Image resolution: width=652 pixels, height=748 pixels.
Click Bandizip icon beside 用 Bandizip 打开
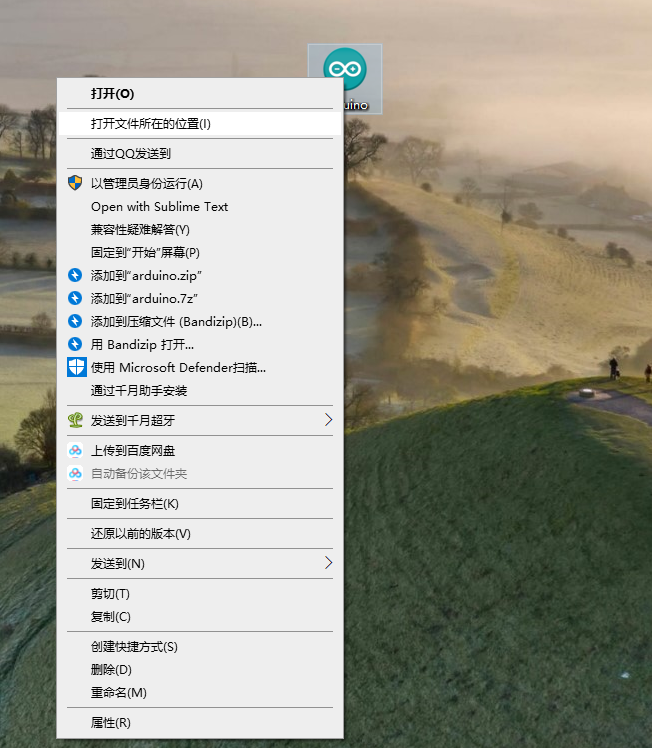tap(75, 344)
